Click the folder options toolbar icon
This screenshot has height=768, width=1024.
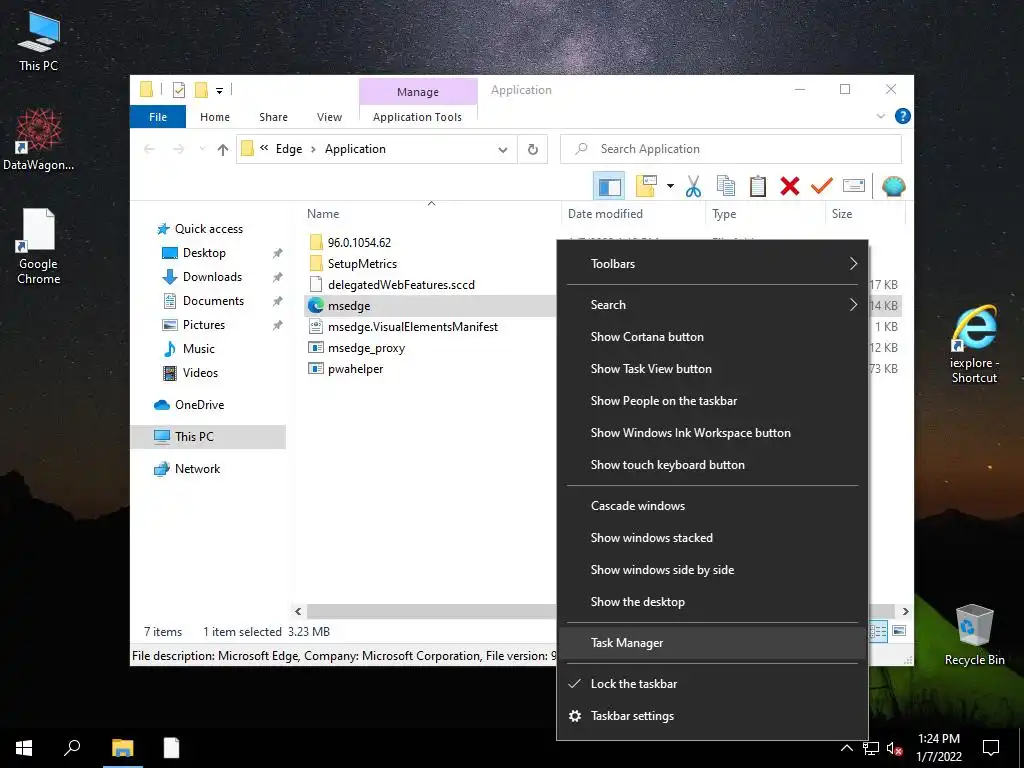point(646,186)
